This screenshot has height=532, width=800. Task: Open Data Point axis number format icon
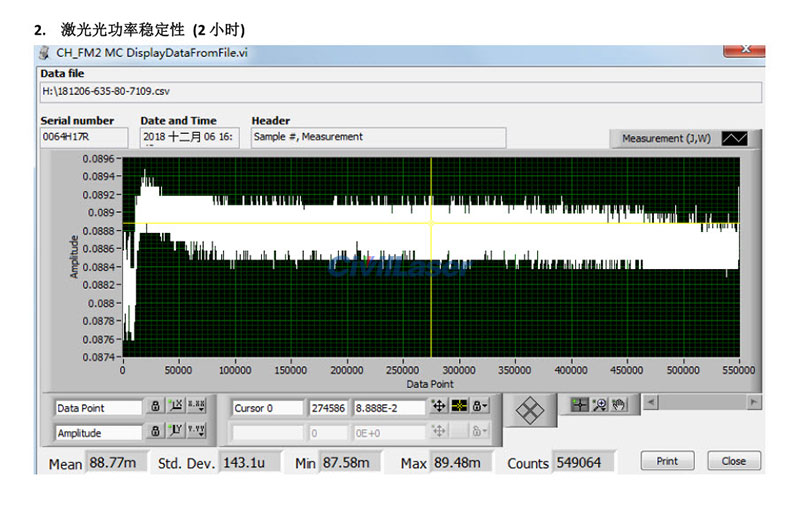click(198, 407)
